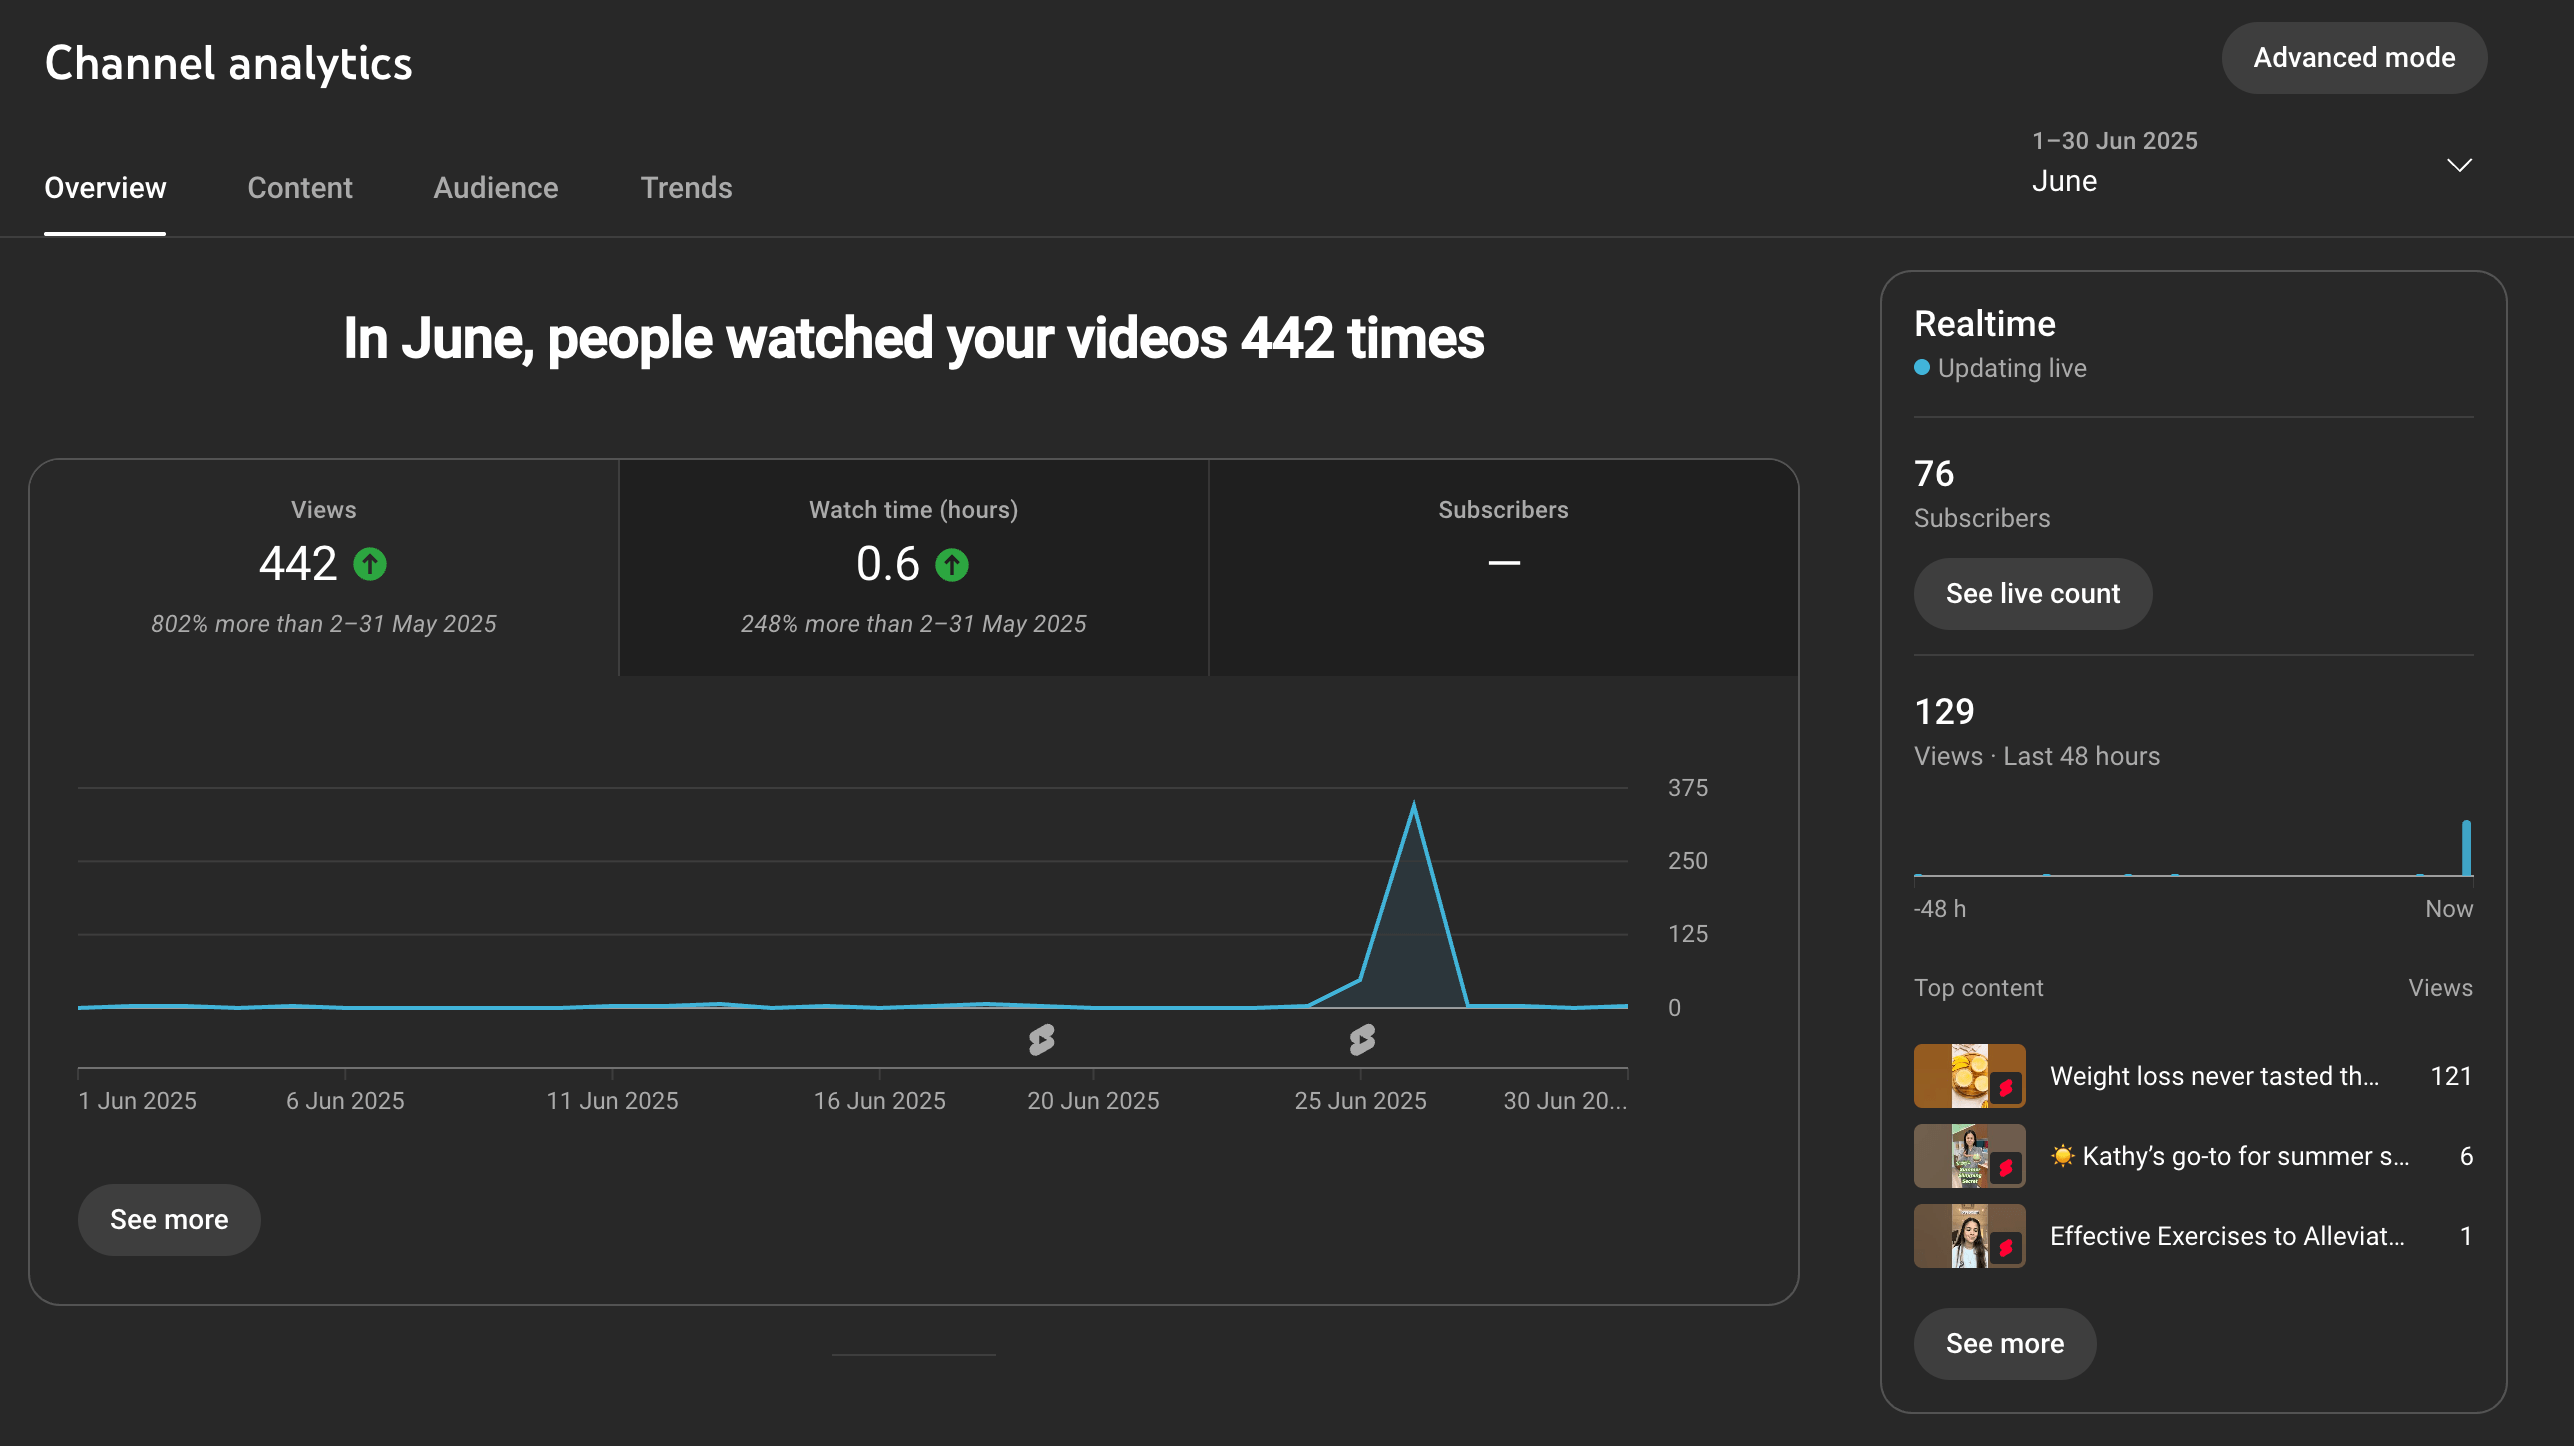Click See more under the views chart

pos(169,1220)
